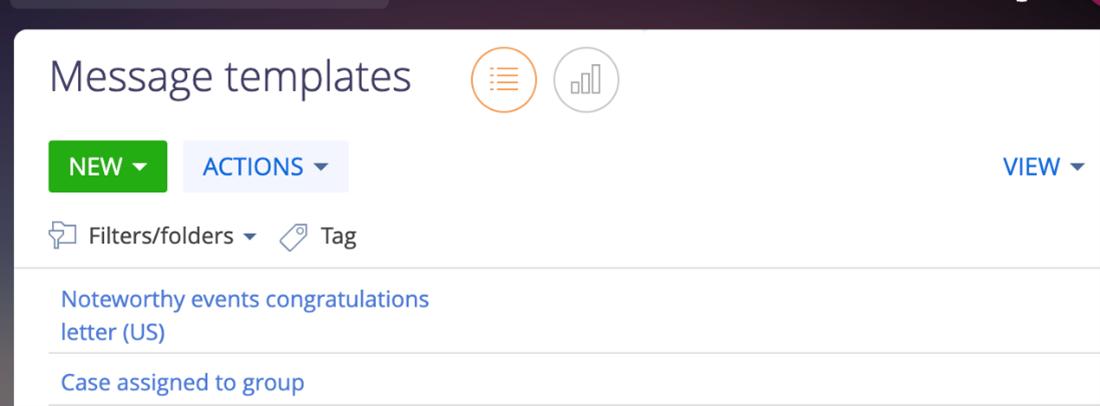The height and width of the screenshot is (406, 1100).
Task: Click the "letter (US)" link text
Action: tap(112, 332)
